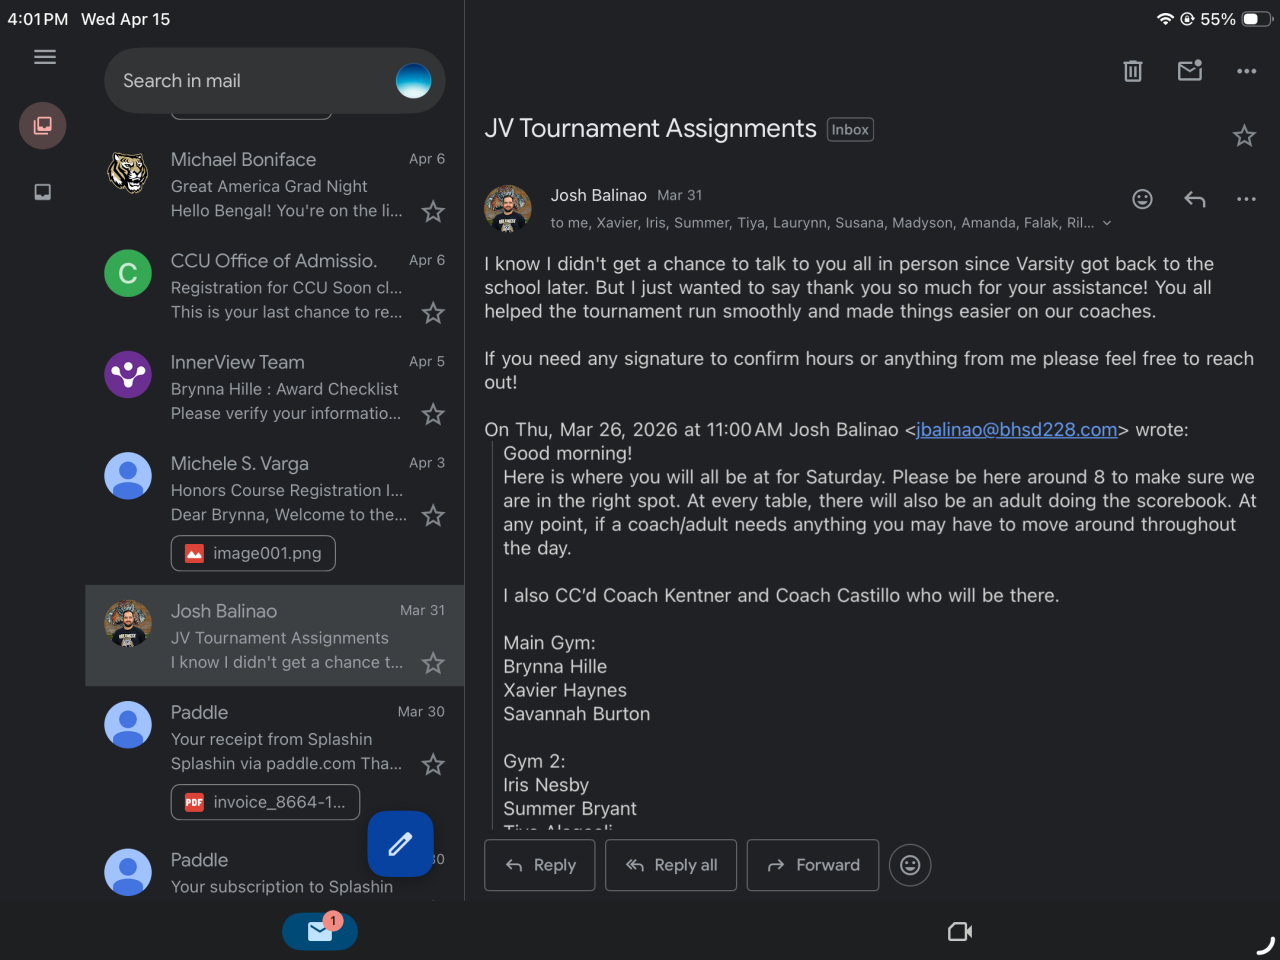Delete this email with the trash icon
1280x960 pixels.
1133,71
